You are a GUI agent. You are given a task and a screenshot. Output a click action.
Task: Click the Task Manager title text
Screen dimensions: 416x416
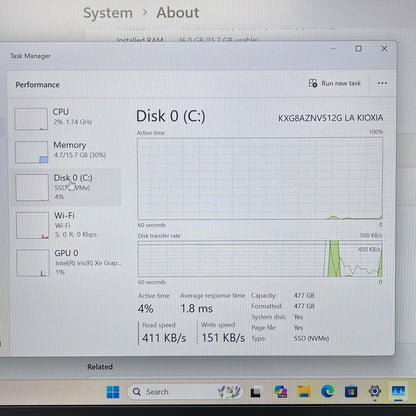click(x=30, y=56)
